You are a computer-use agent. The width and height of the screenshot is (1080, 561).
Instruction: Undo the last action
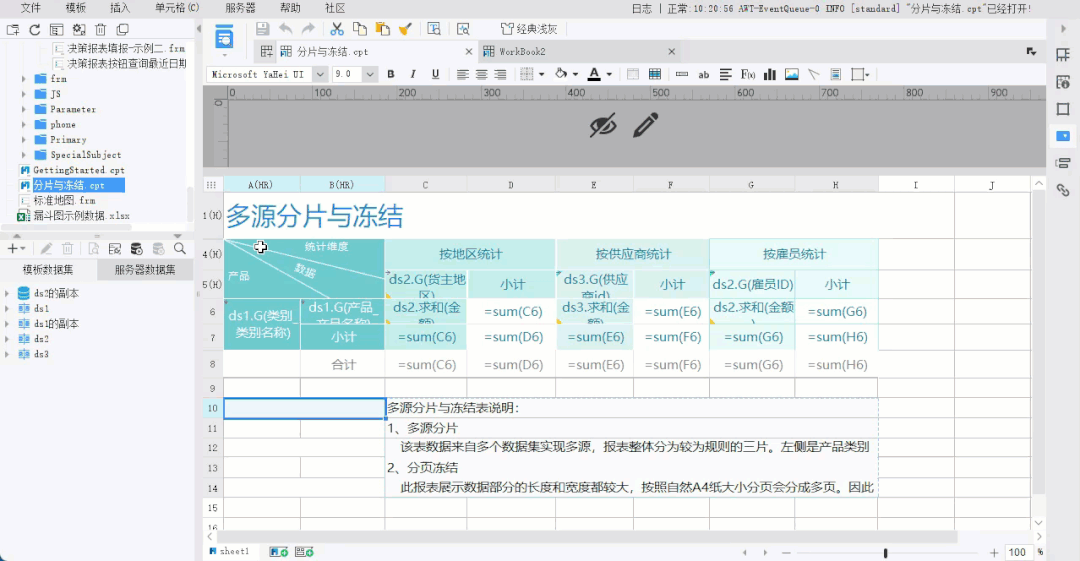point(285,29)
